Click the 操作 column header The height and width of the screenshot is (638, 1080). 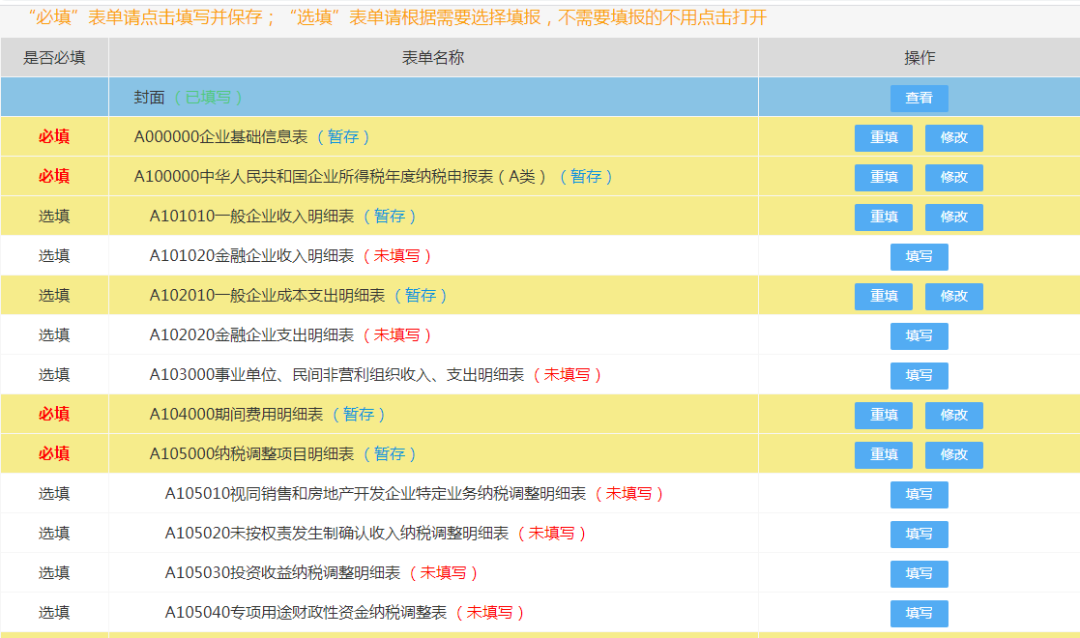(x=920, y=57)
